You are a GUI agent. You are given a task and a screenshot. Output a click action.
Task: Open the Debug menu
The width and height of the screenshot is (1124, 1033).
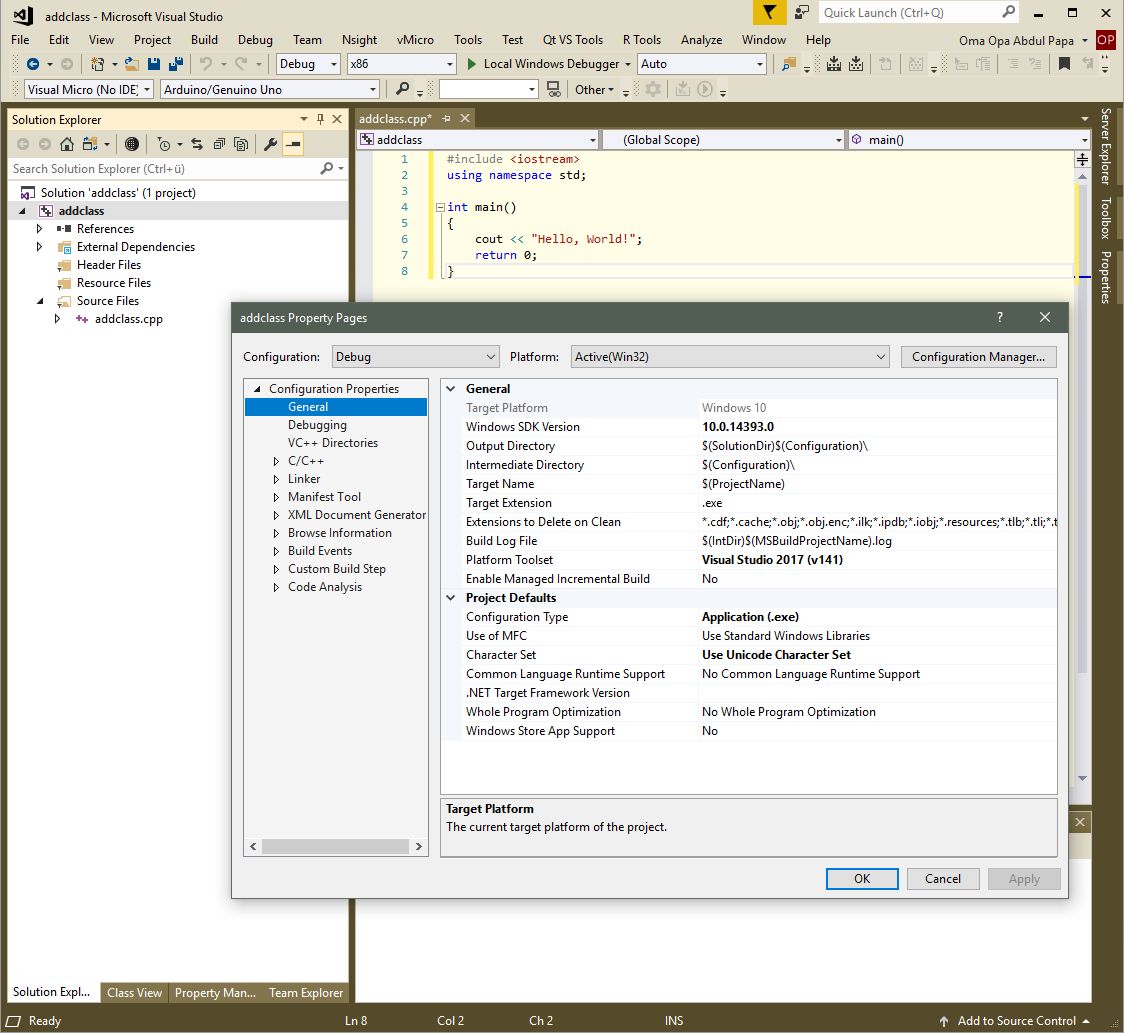tap(255, 40)
